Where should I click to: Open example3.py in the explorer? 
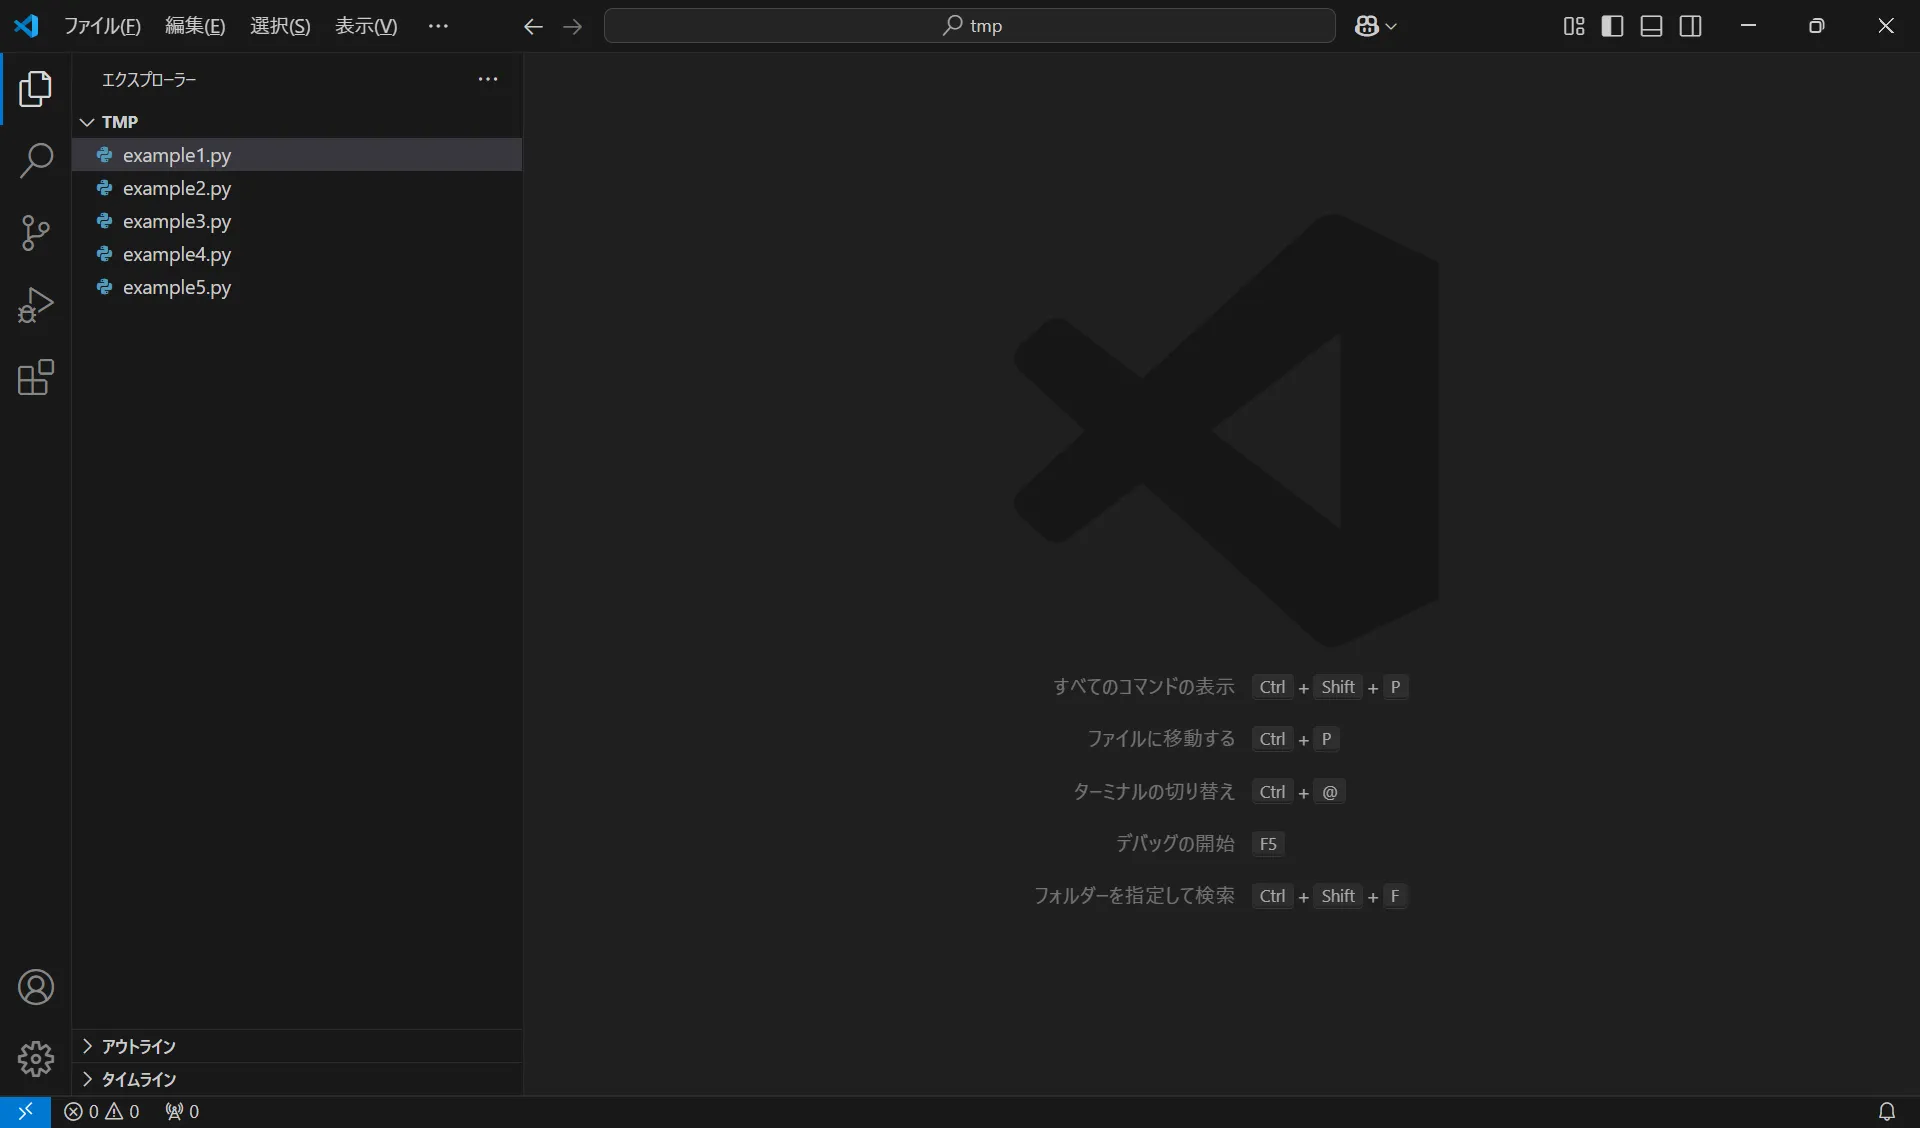click(x=297, y=221)
